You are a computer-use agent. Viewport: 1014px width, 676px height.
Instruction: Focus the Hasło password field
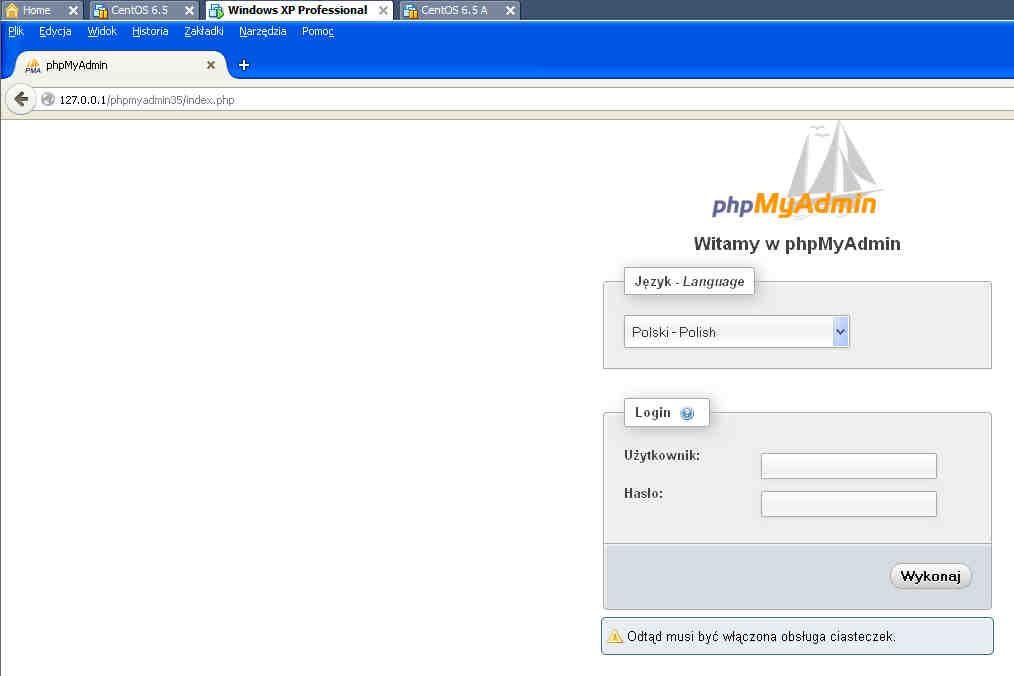[x=848, y=504]
